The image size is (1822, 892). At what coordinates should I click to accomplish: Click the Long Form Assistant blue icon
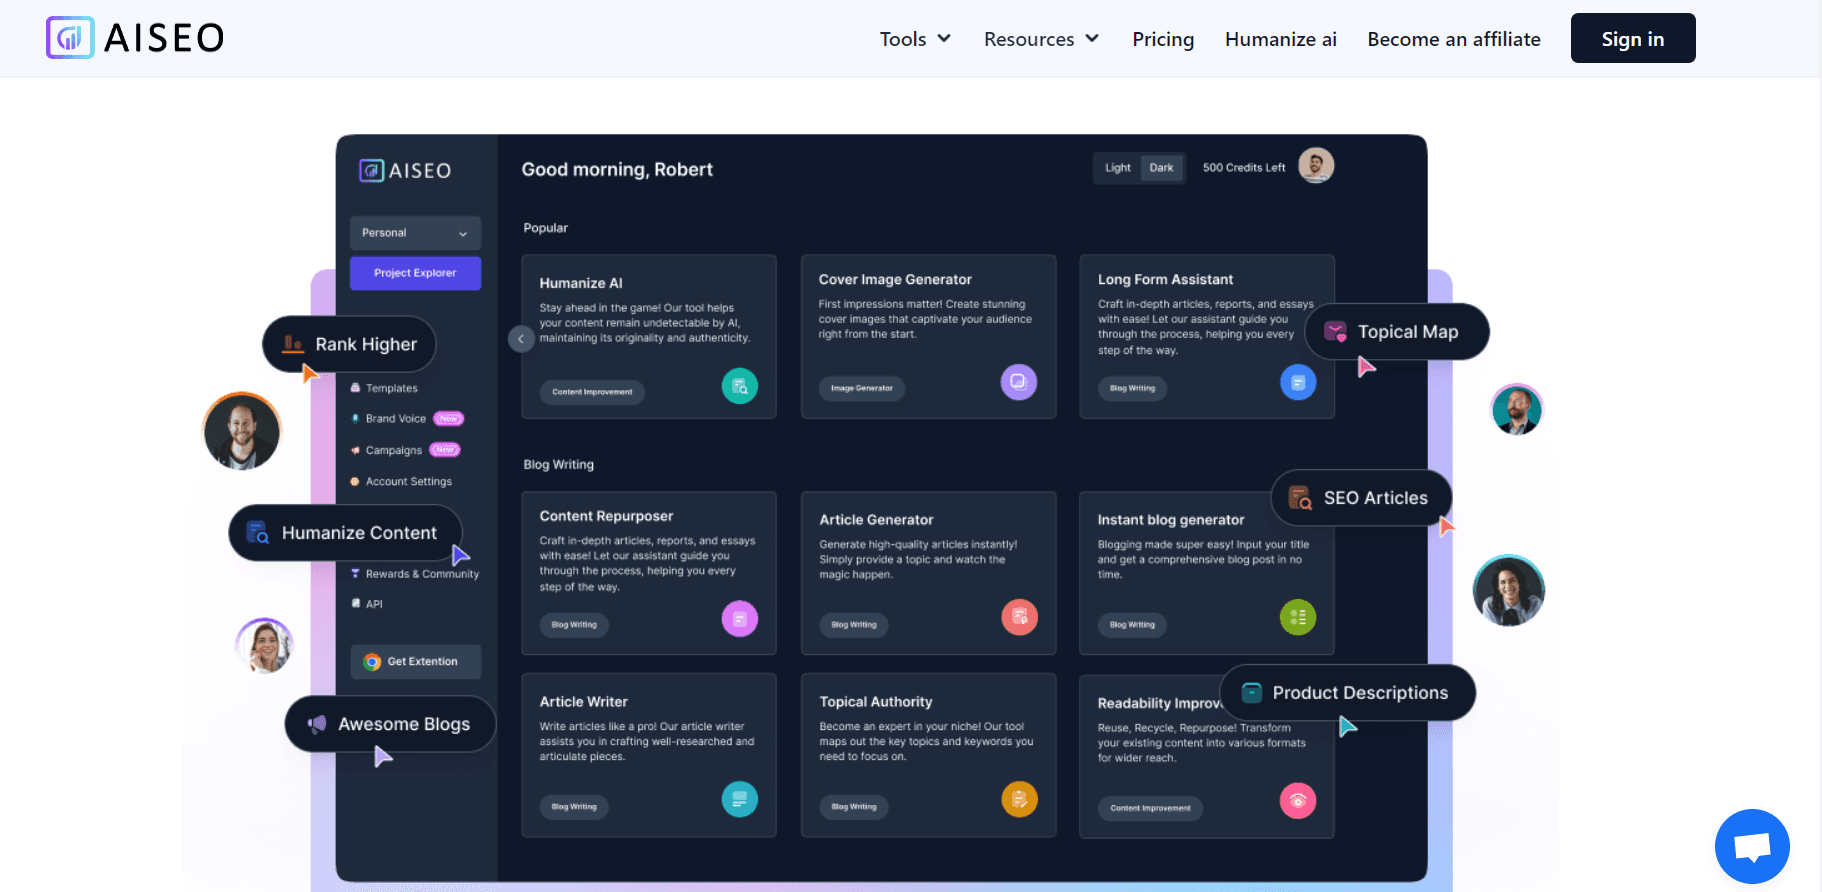click(x=1297, y=382)
